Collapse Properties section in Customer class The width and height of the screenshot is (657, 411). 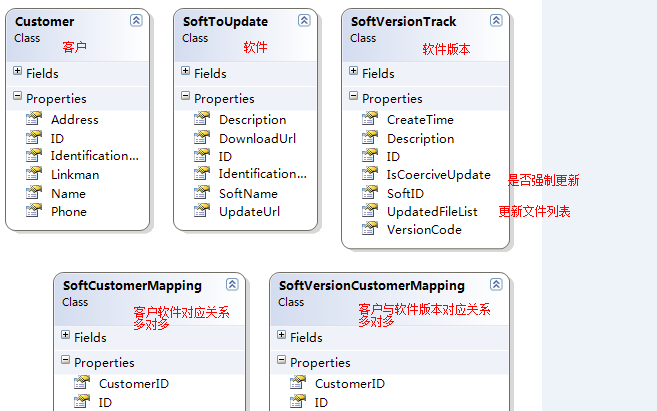click(17, 96)
